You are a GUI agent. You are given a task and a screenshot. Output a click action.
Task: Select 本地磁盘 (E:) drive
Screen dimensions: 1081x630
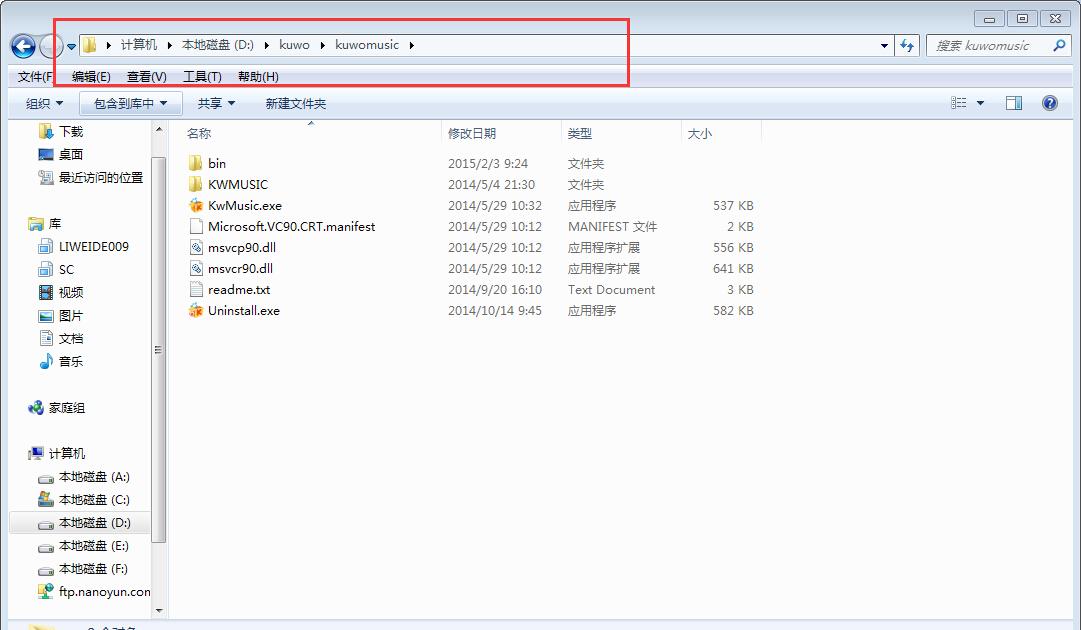94,546
